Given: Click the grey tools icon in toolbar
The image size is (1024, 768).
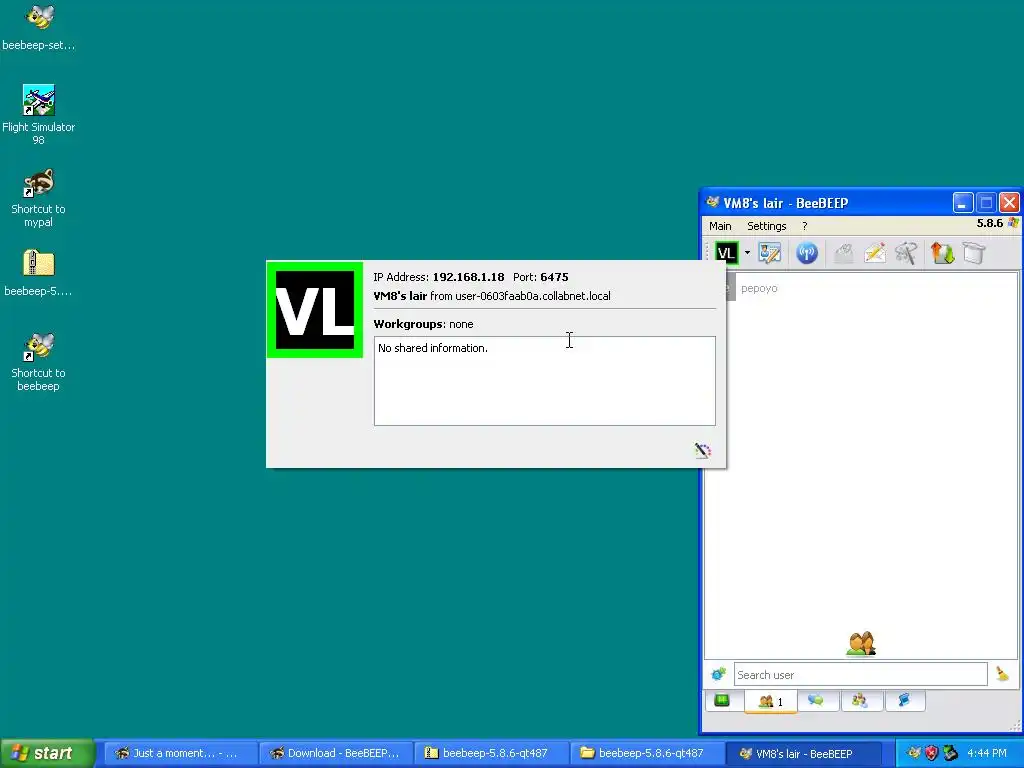Looking at the screenshot, I should click(906, 253).
